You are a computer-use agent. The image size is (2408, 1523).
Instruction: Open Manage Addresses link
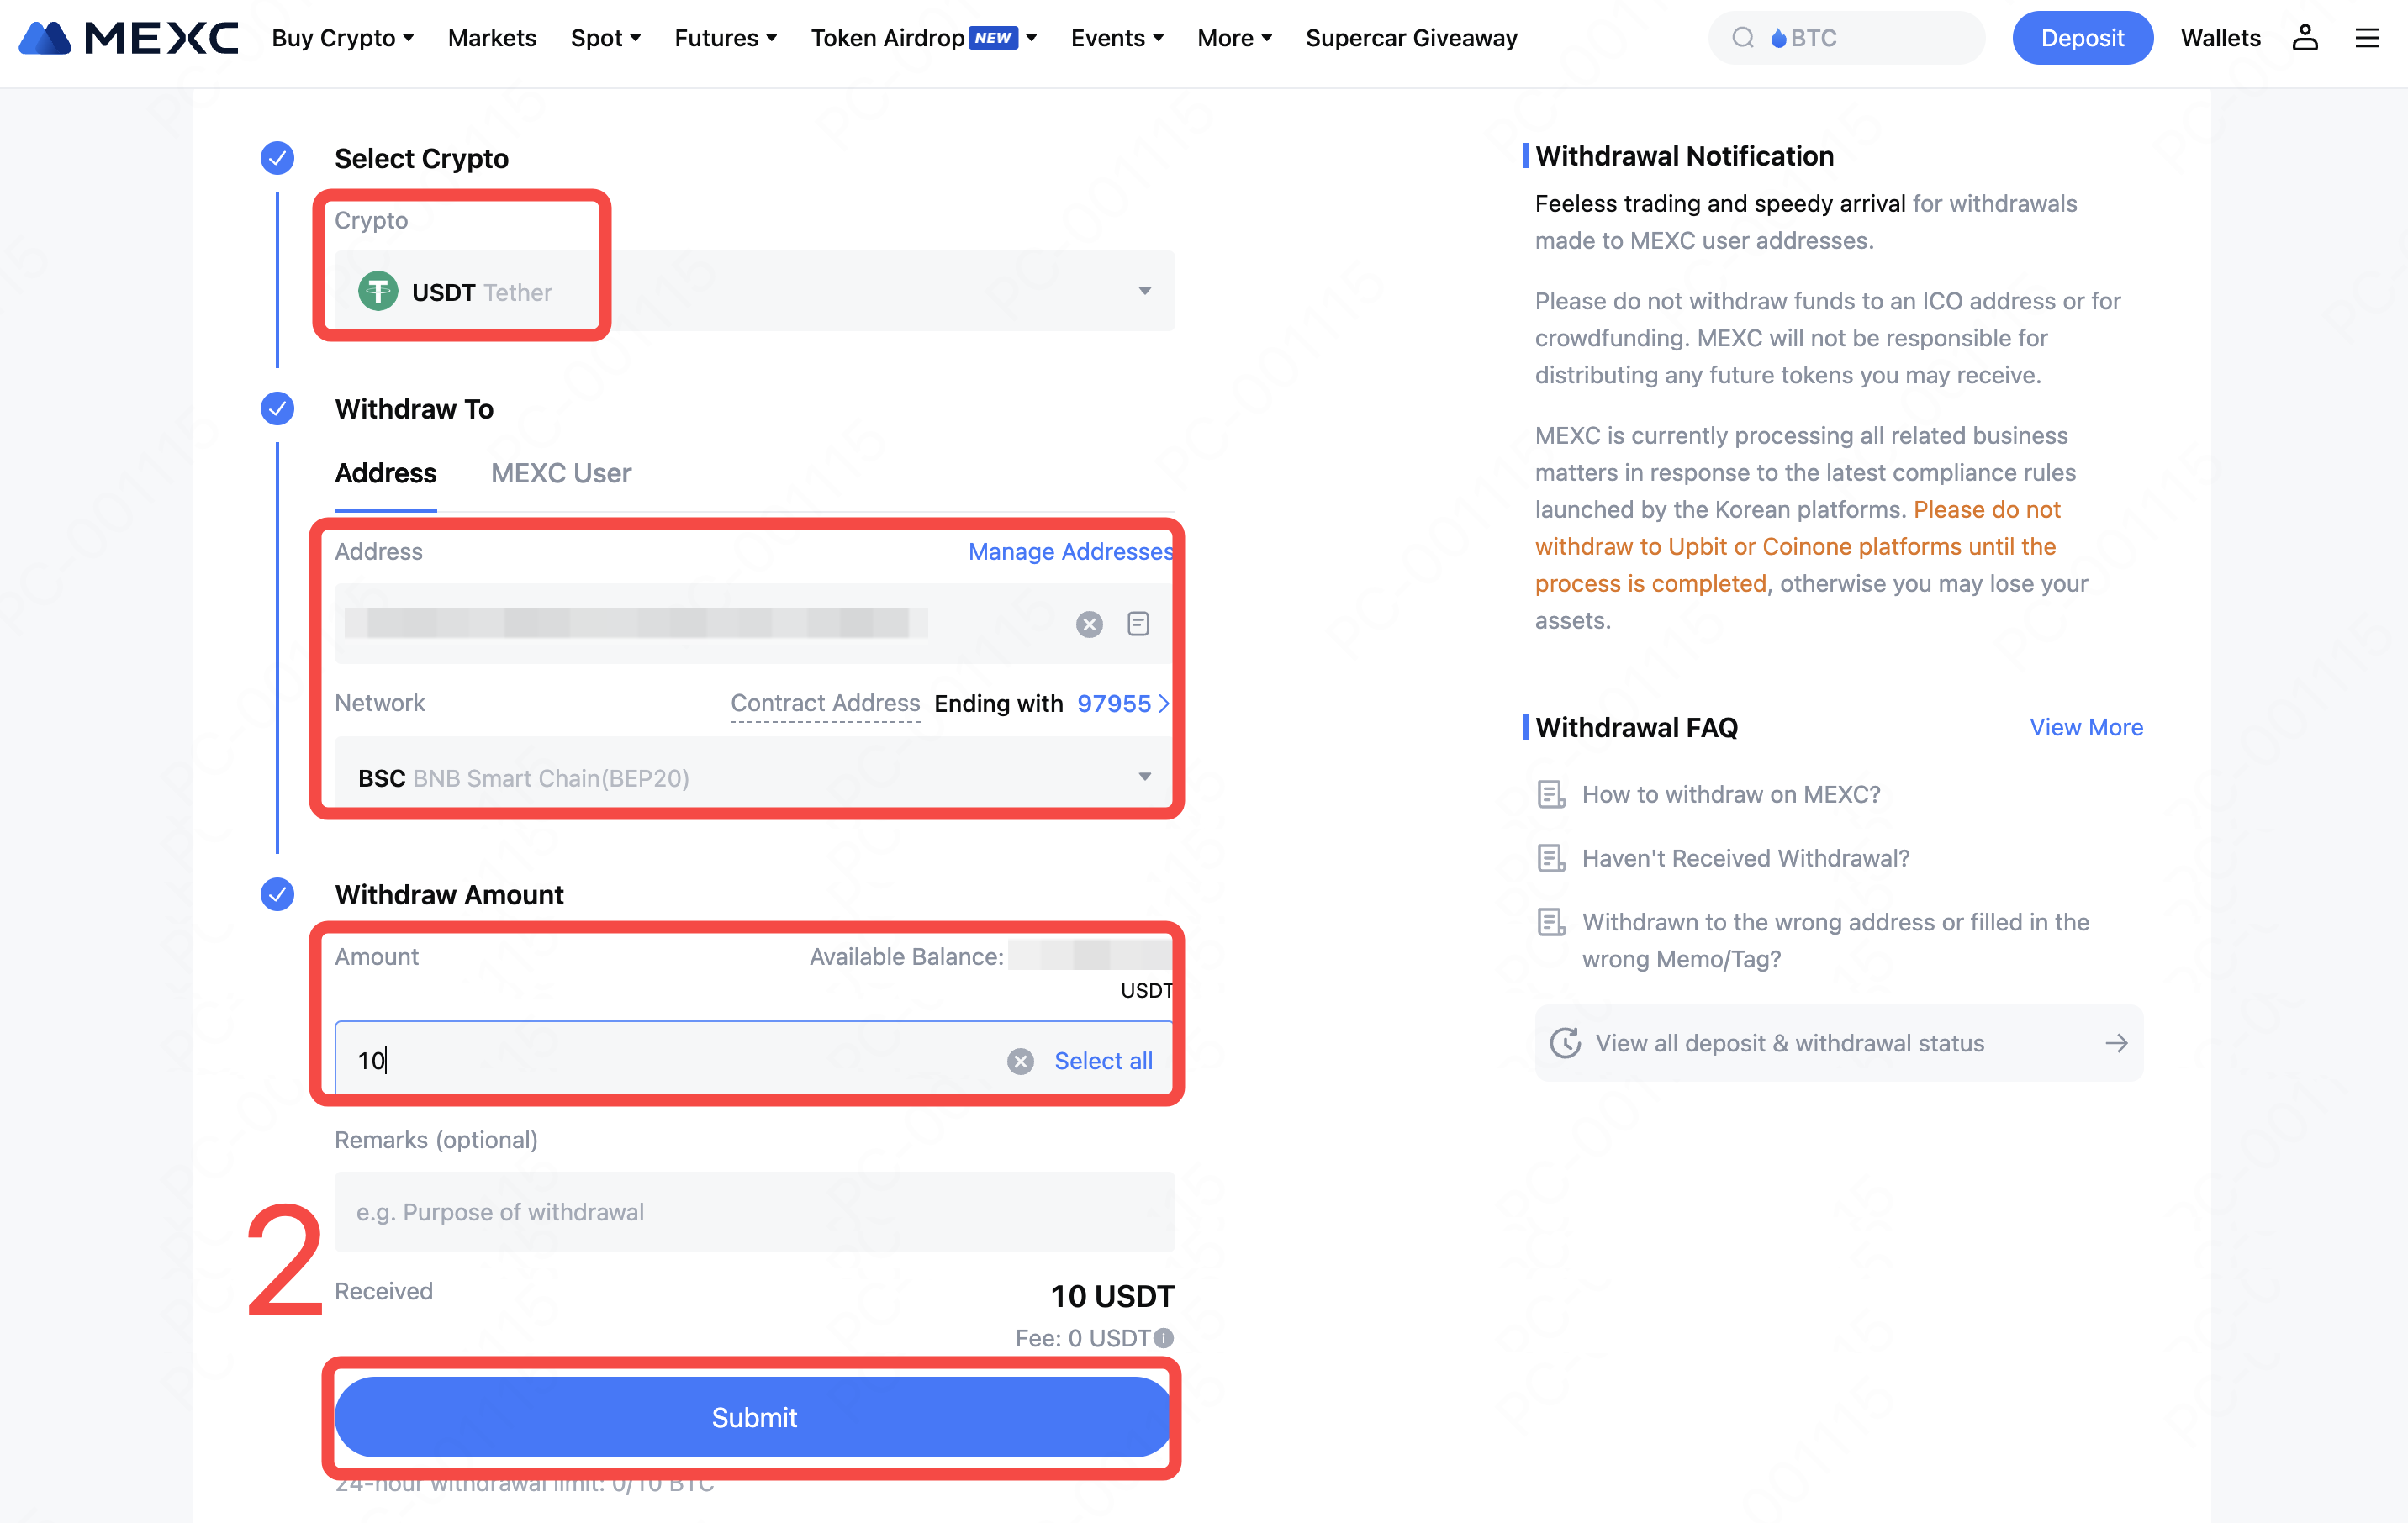pyautogui.click(x=1070, y=552)
